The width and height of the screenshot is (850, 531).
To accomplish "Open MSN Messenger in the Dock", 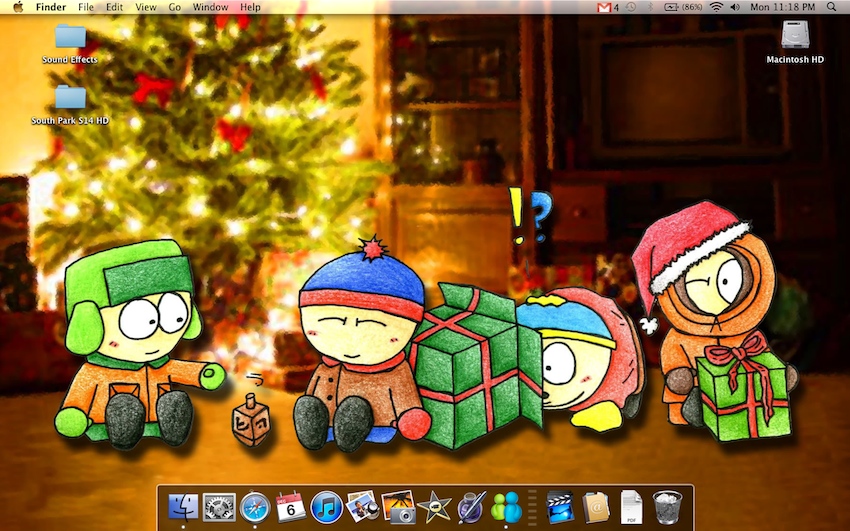I will tap(506, 507).
